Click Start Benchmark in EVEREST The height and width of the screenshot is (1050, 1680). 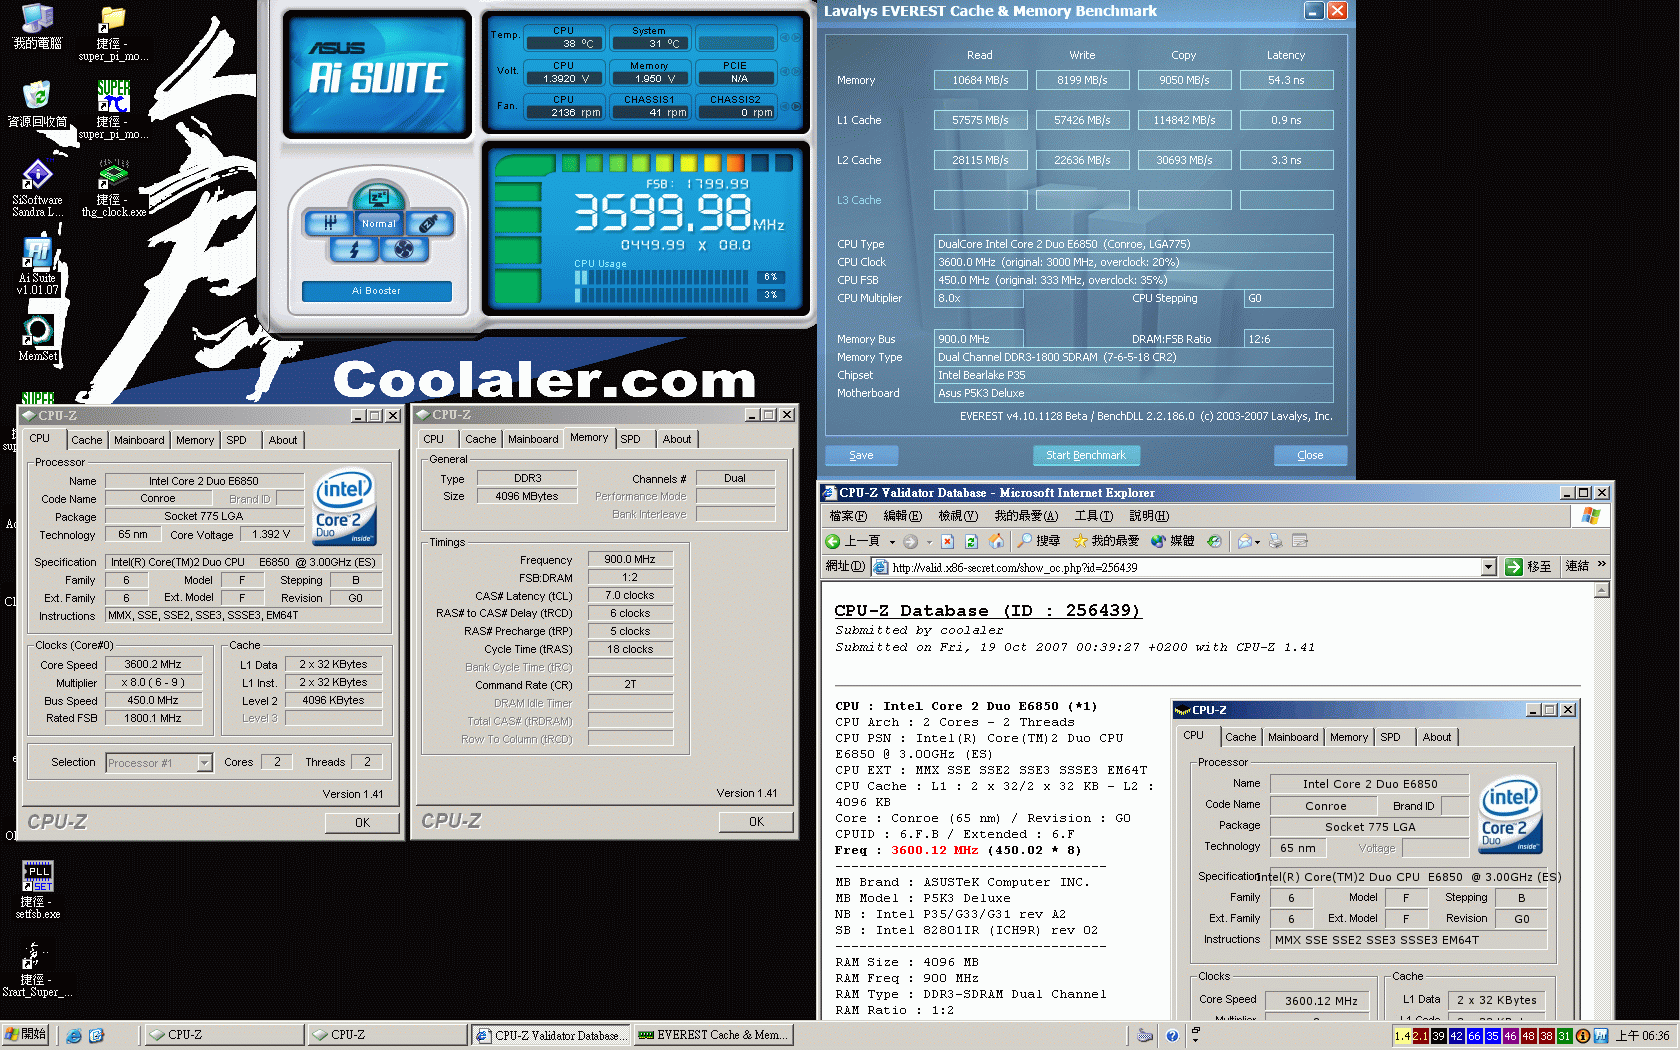[x=1085, y=455]
